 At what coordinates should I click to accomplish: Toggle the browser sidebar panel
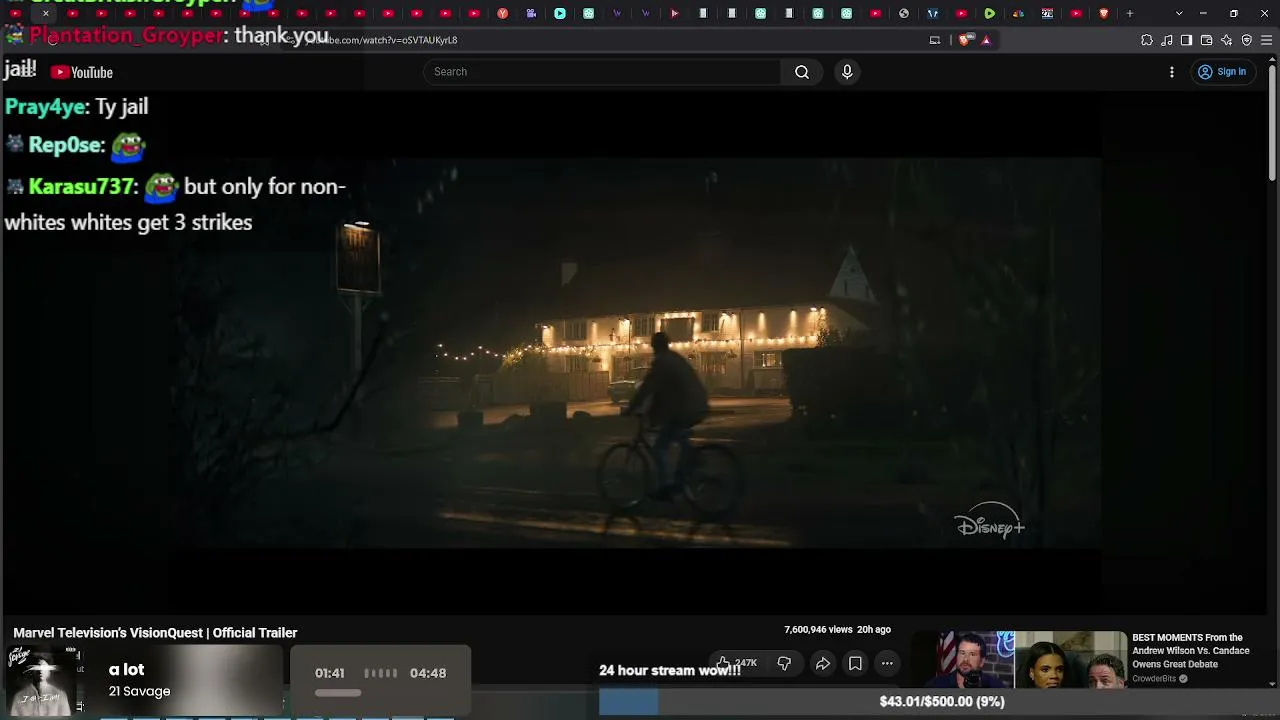(x=1186, y=40)
